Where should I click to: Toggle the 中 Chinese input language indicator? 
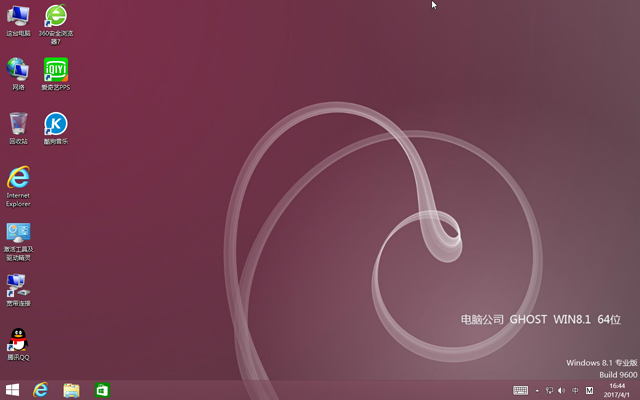pyautogui.click(x=575, y=390)
